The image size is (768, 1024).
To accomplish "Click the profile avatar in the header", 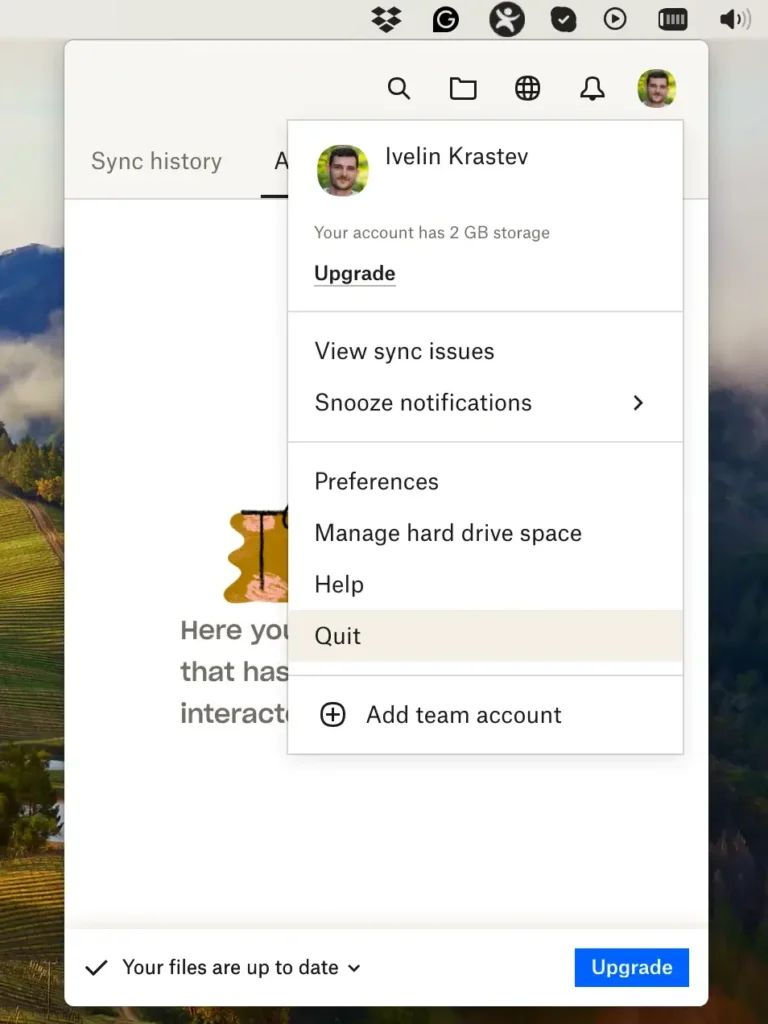I will click(656, 89).
